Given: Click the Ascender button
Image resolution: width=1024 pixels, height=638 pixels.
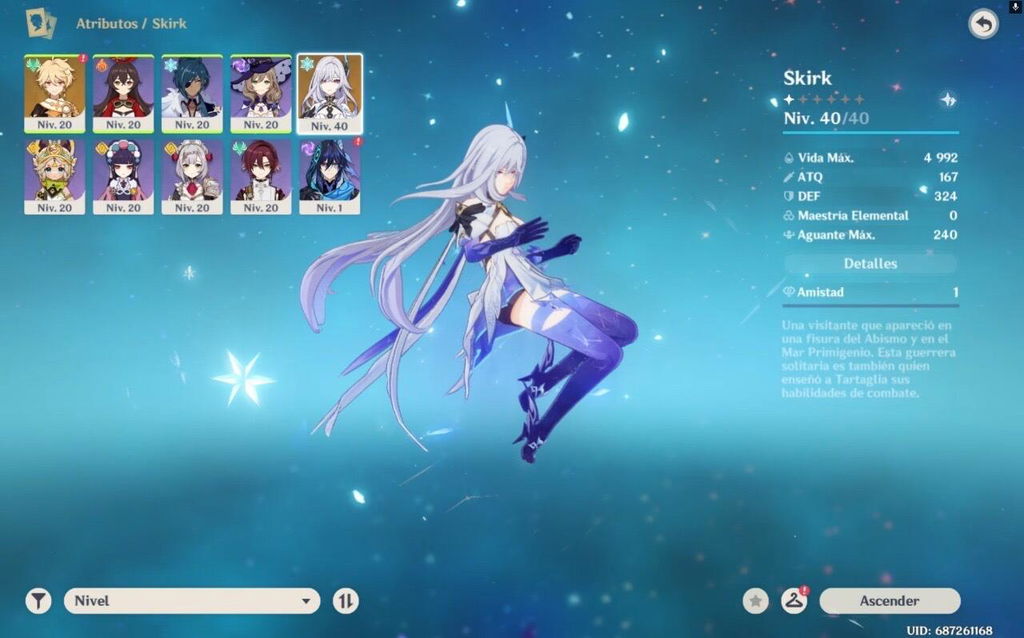Looking at the screenshot, I should [889, 601].
